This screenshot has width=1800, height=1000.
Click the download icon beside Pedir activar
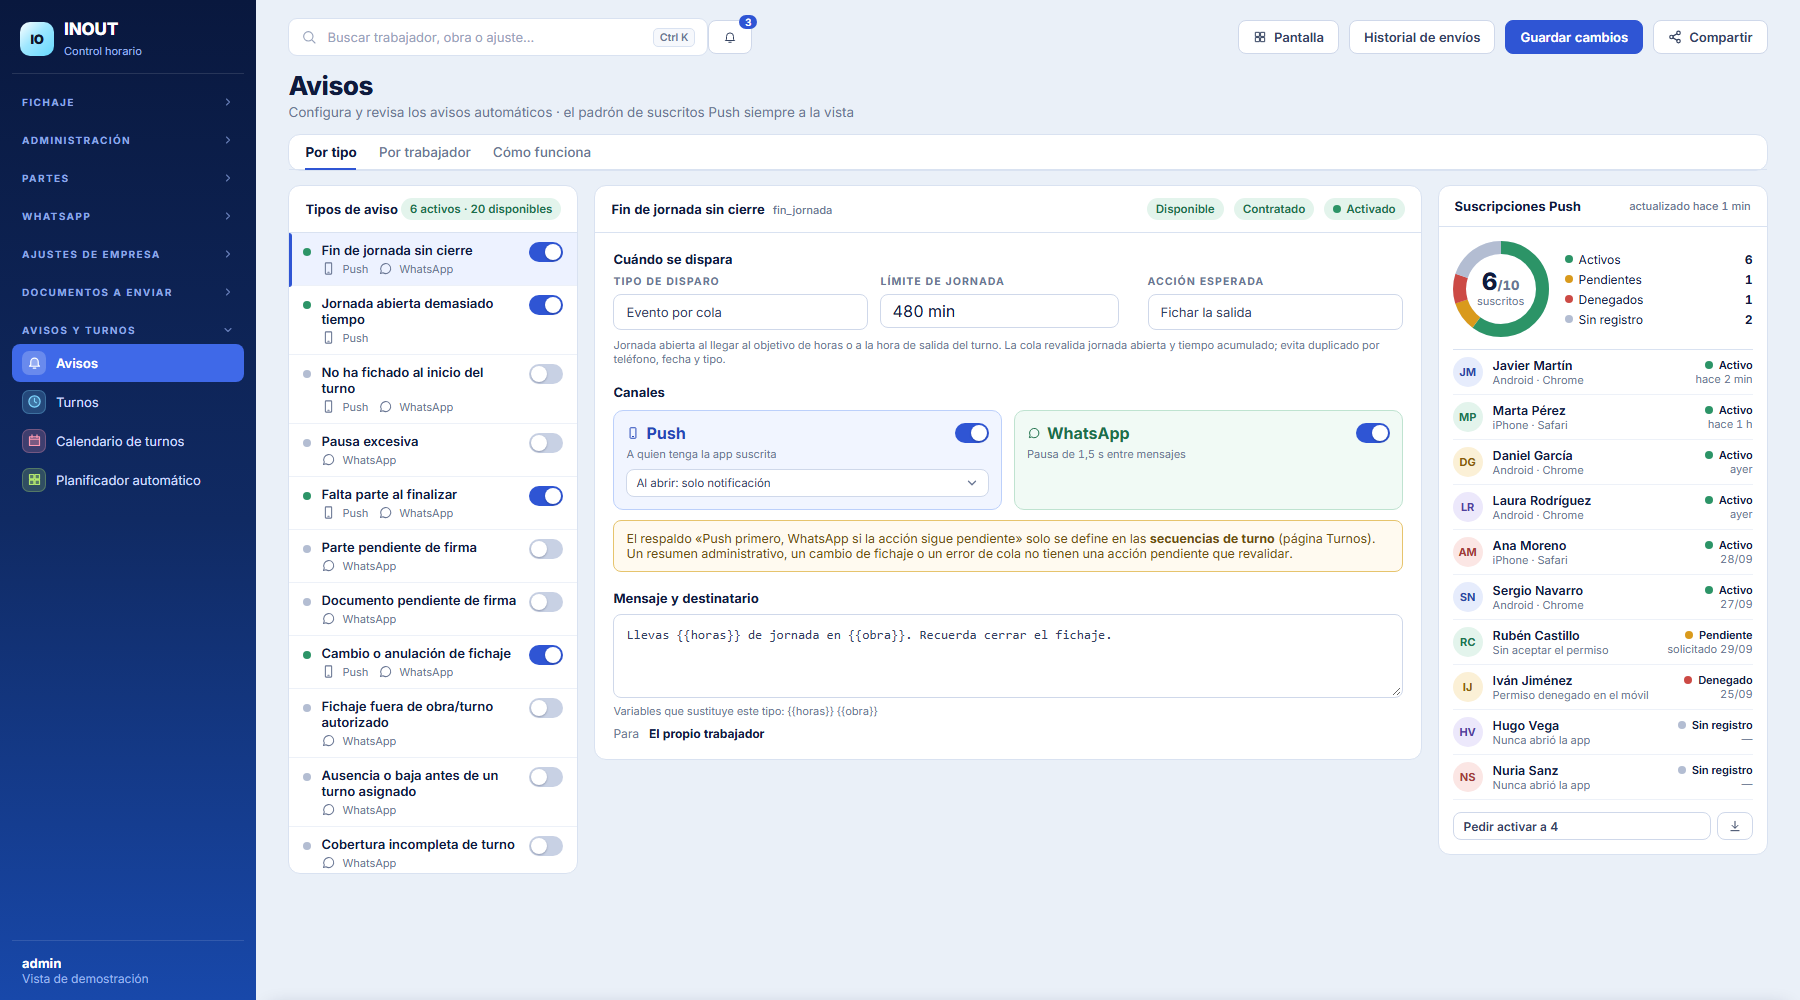[1735, 826]
